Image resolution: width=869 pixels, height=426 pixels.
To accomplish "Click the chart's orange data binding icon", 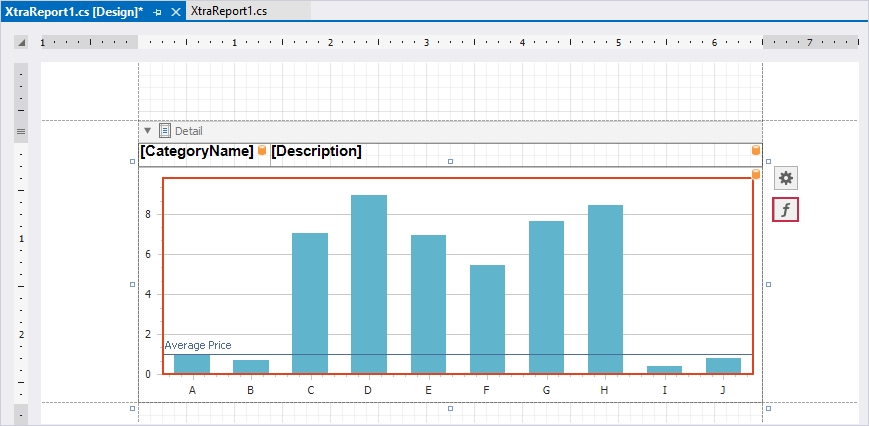I will click(756, 174).
